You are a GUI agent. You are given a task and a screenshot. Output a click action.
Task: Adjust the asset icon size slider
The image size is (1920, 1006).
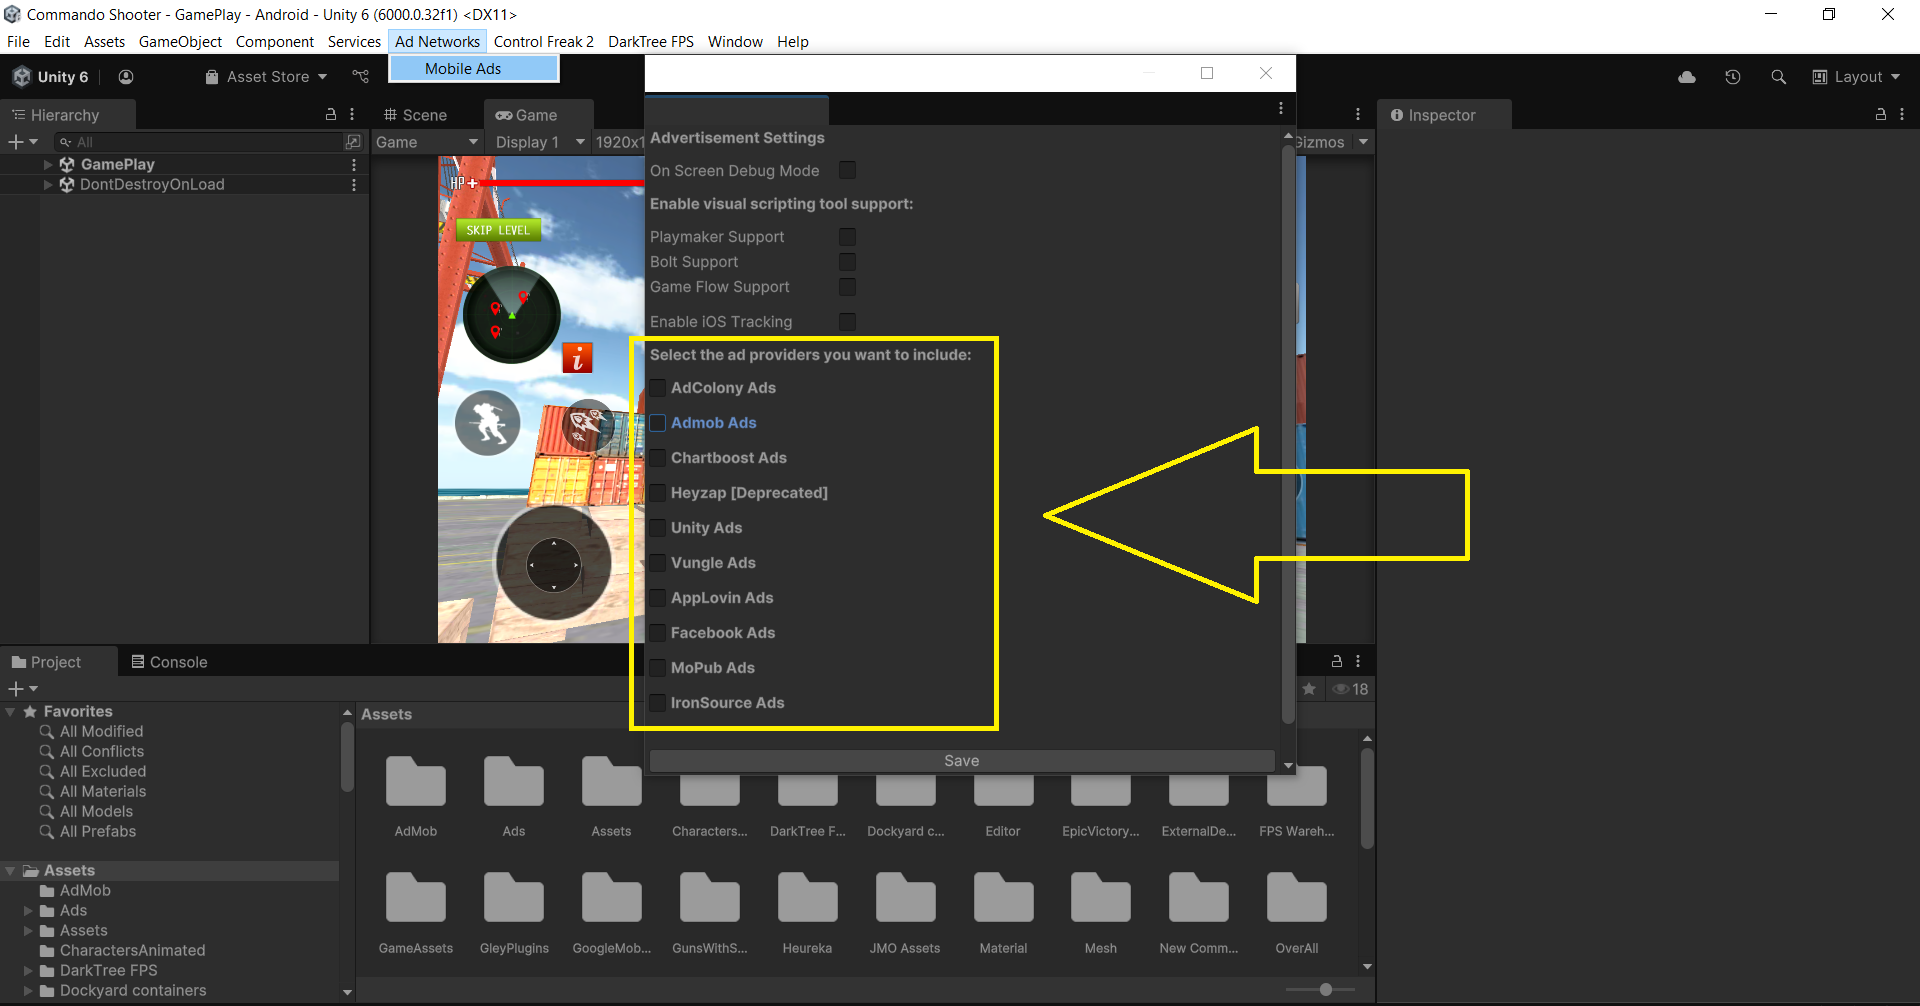pyautogui.click(x=1325, y=989)
